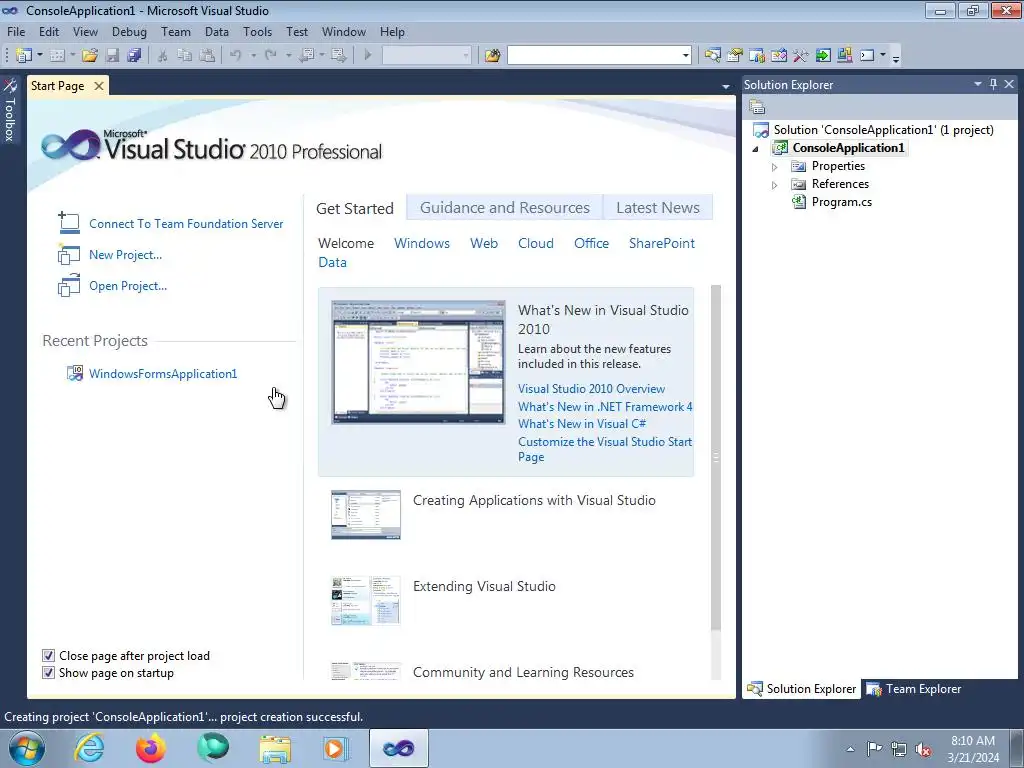Switch to Guidance and Resources tab
The height and width of the screenshot is (768, 1024).
(x=505, y=208)
